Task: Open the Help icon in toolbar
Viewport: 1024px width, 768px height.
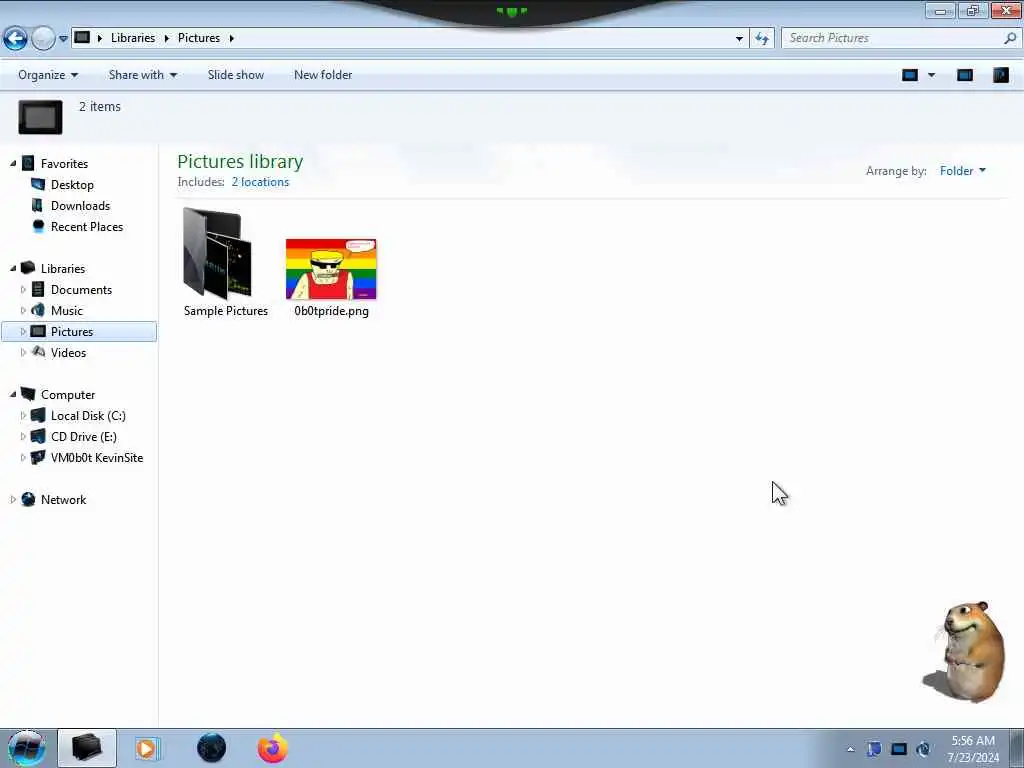Action: pyautogui.click(x=1000, y=75)
